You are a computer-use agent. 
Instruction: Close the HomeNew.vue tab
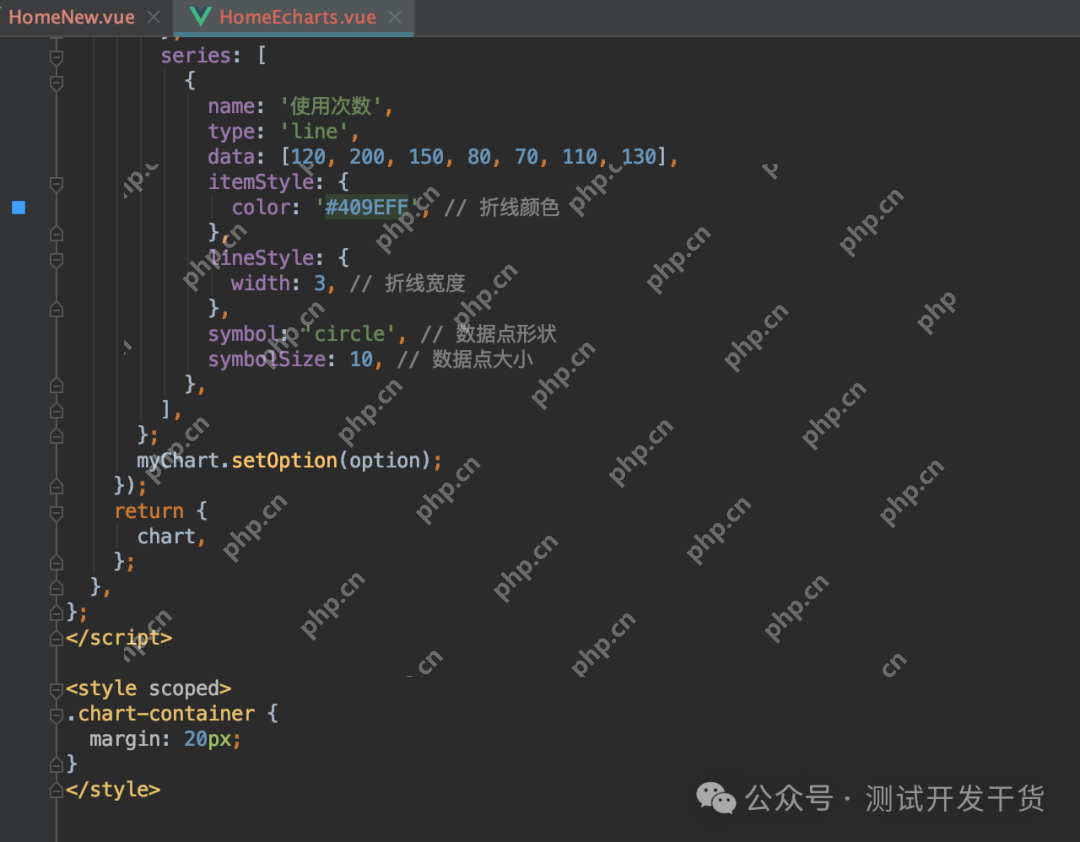pos(153,18)
